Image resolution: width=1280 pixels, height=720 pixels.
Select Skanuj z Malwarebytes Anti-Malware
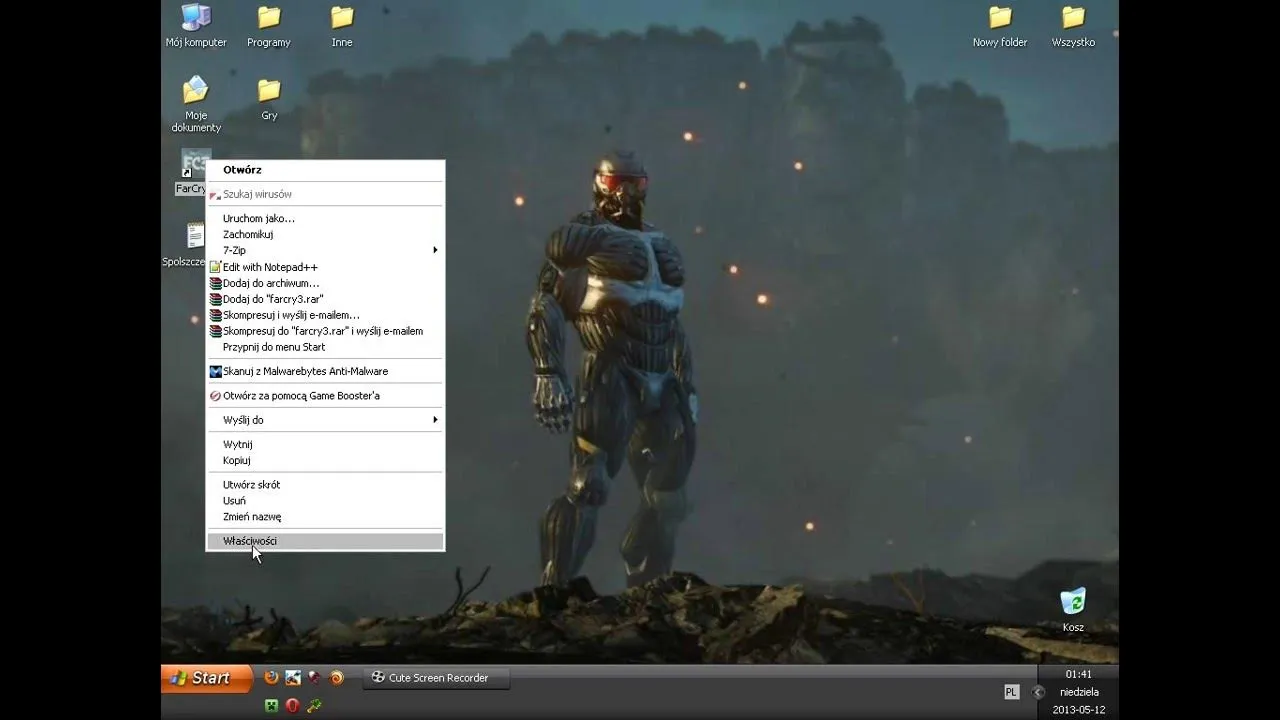305,371
